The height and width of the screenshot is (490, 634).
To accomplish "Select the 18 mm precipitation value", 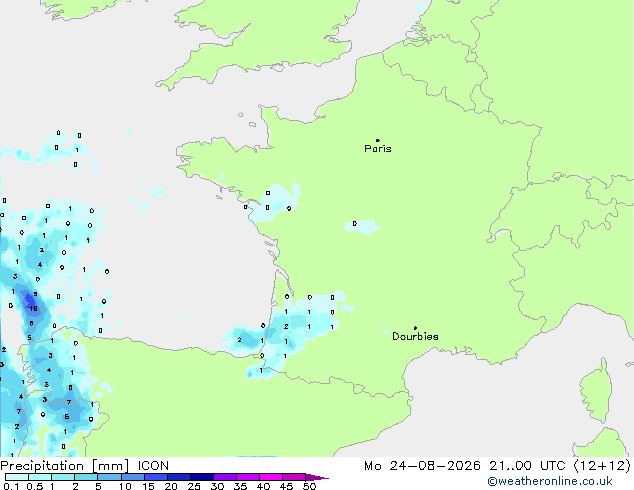I will (x=33, y=309).
